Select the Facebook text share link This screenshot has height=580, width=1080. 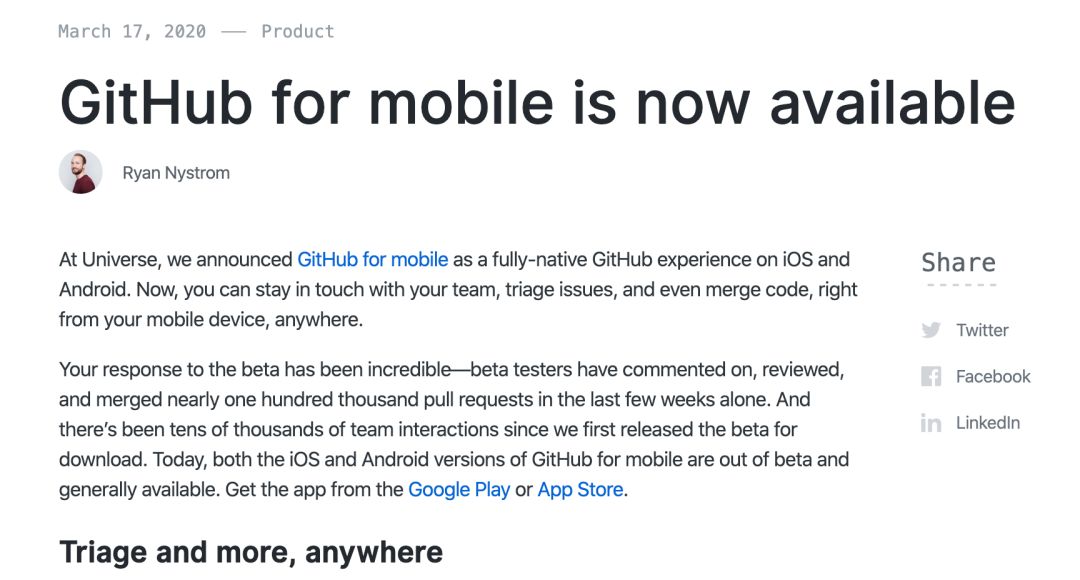coord(993,376)
